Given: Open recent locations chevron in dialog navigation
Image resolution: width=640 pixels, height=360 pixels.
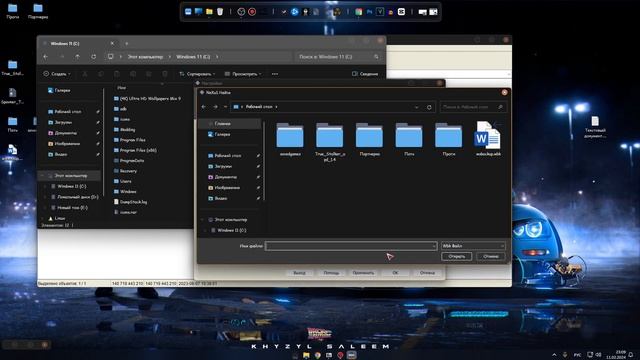Looking at the screenshot, I should tap(225, 107).
